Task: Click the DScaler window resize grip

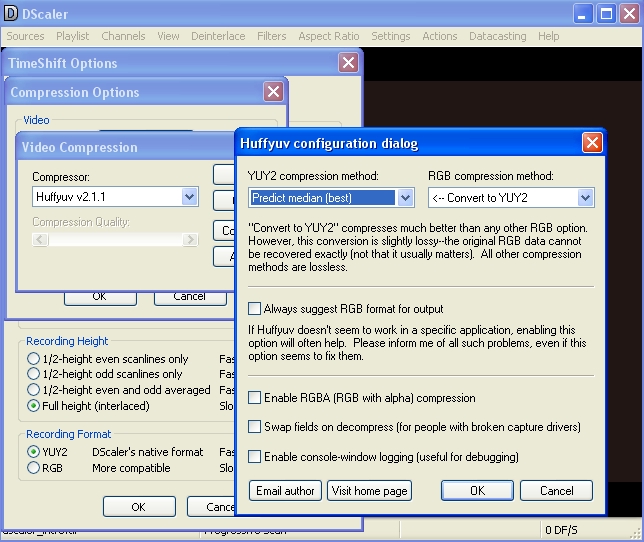Action: (637, 533)
